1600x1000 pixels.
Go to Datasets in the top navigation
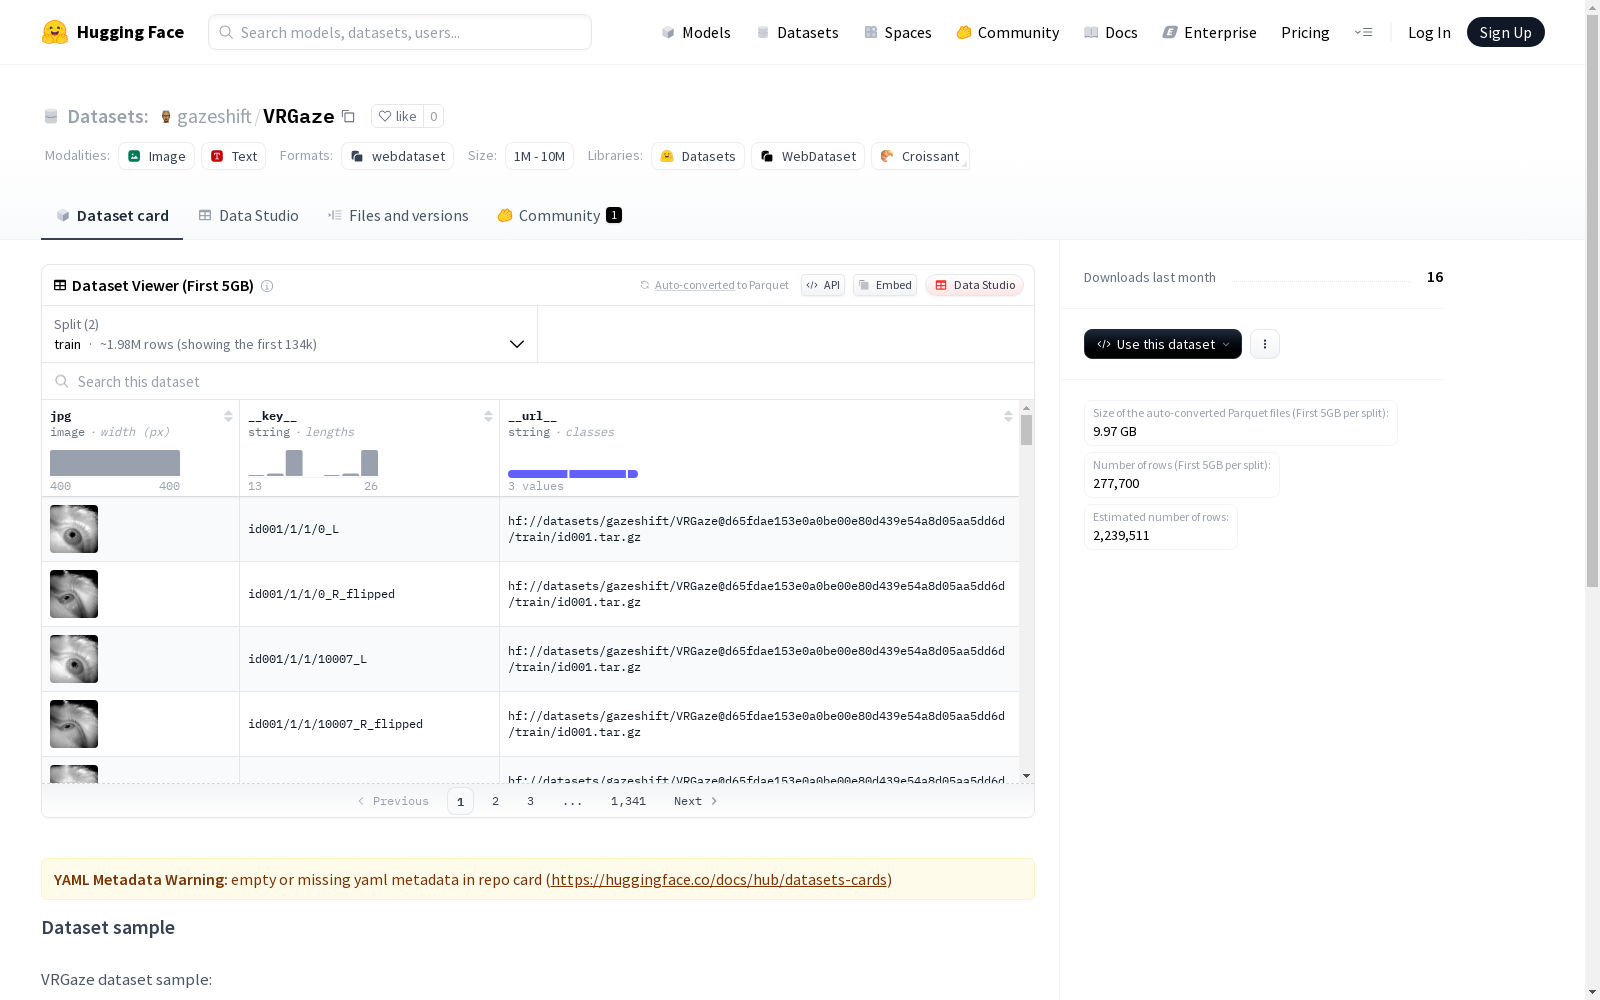797,32
